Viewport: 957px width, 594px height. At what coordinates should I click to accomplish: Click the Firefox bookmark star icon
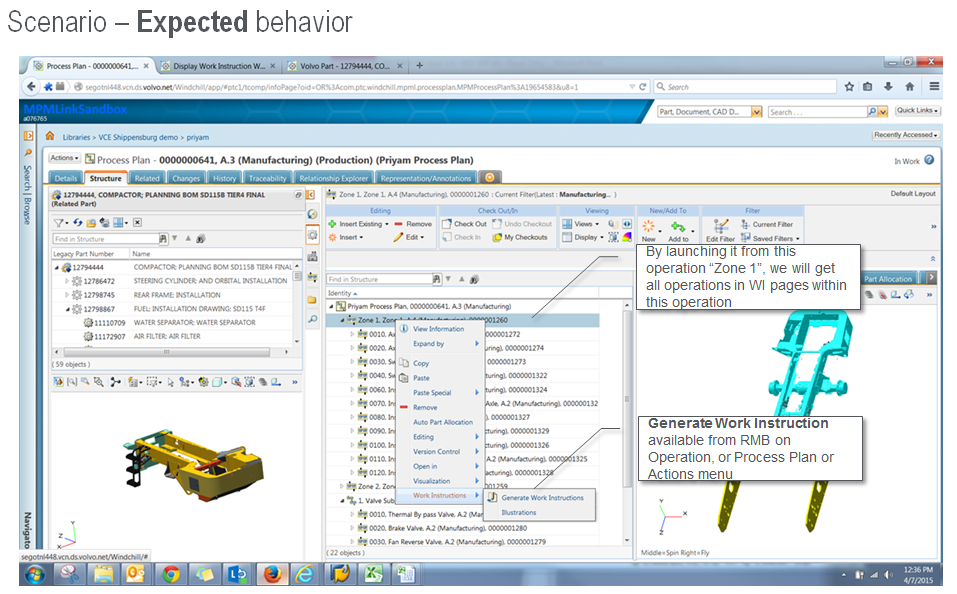point(849,87)
